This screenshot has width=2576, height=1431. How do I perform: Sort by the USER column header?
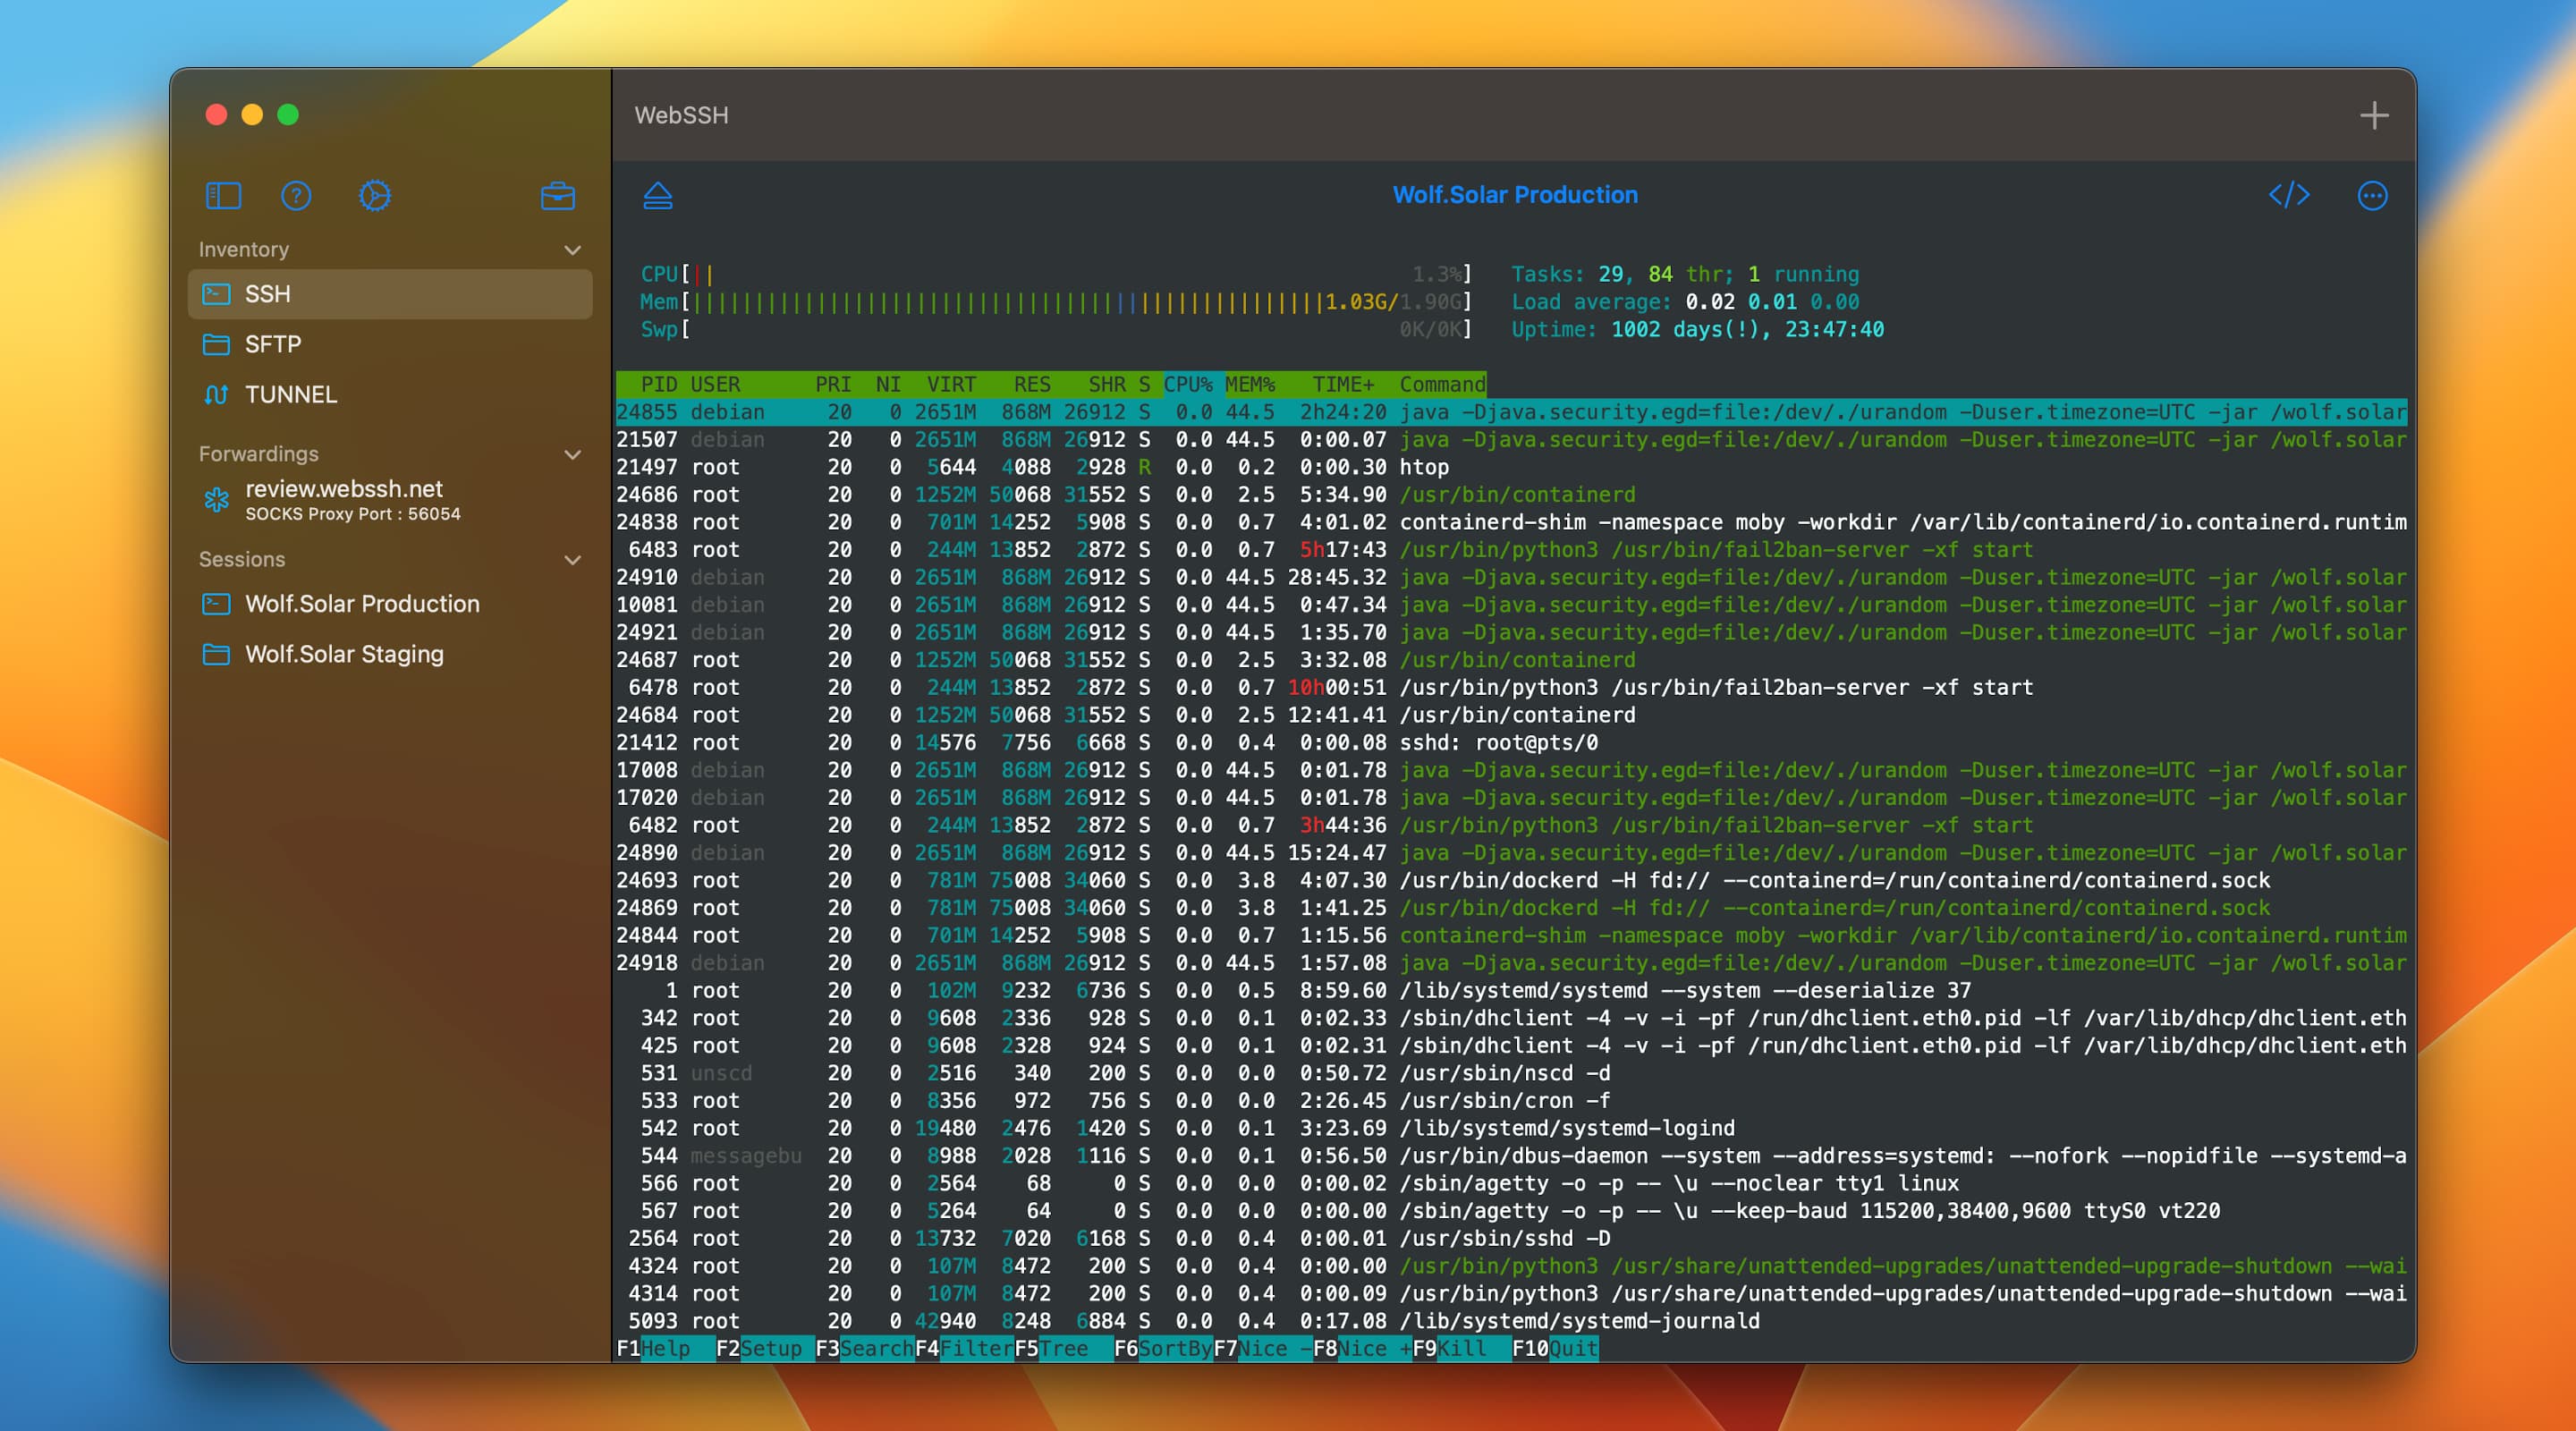[715, 384]
